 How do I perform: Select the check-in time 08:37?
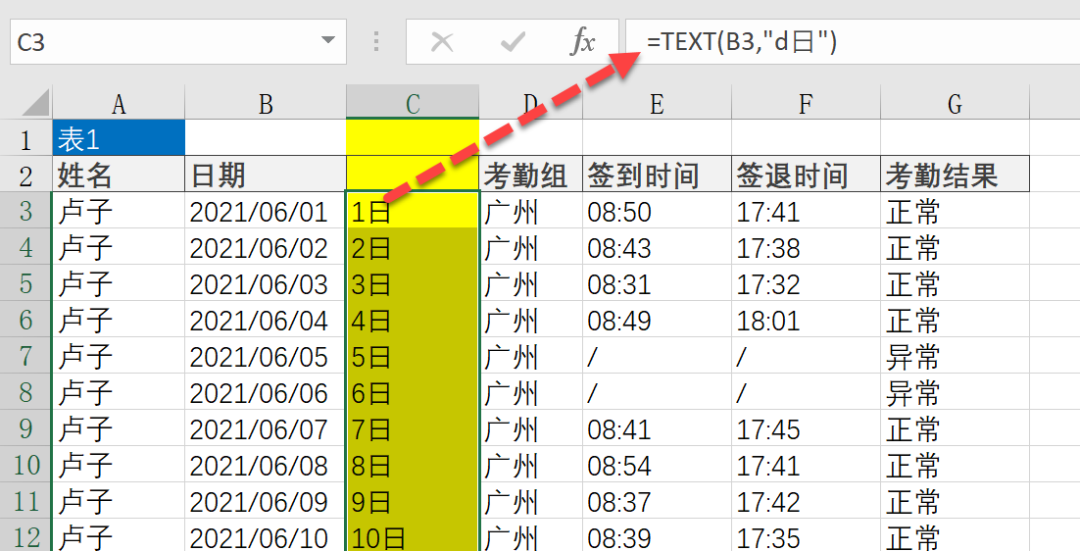point(657,501)
